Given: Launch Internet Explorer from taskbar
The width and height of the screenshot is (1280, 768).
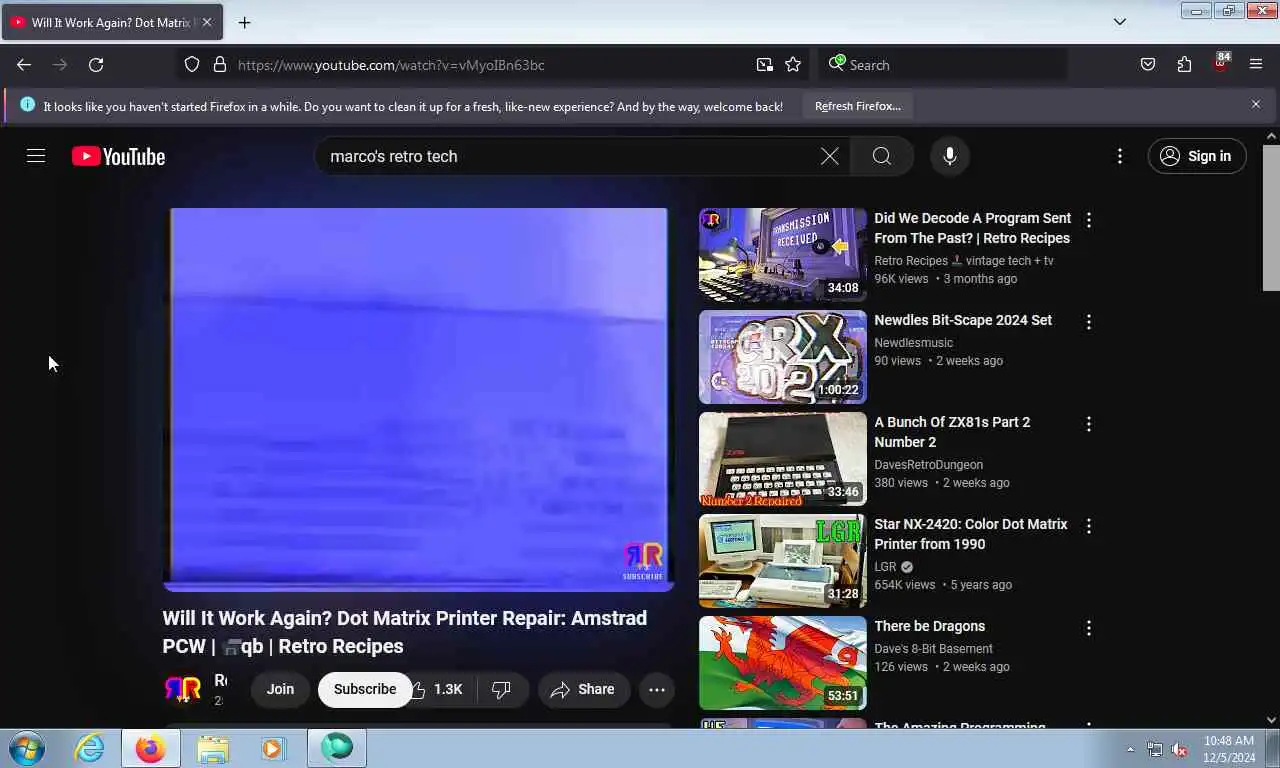Looking at the screenshot, I should 89,748.
